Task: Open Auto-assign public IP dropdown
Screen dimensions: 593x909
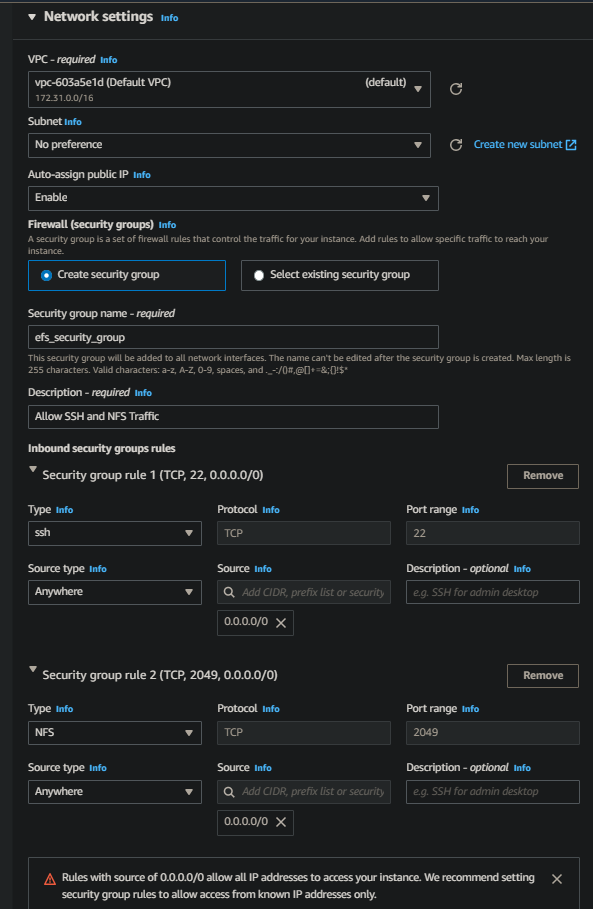Action: (233, 198)
